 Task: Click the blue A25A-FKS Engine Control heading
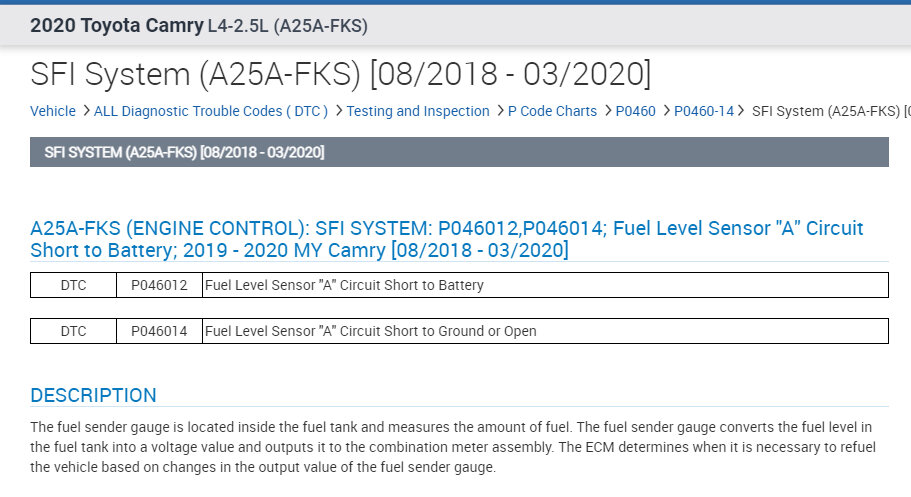point(447,239)
